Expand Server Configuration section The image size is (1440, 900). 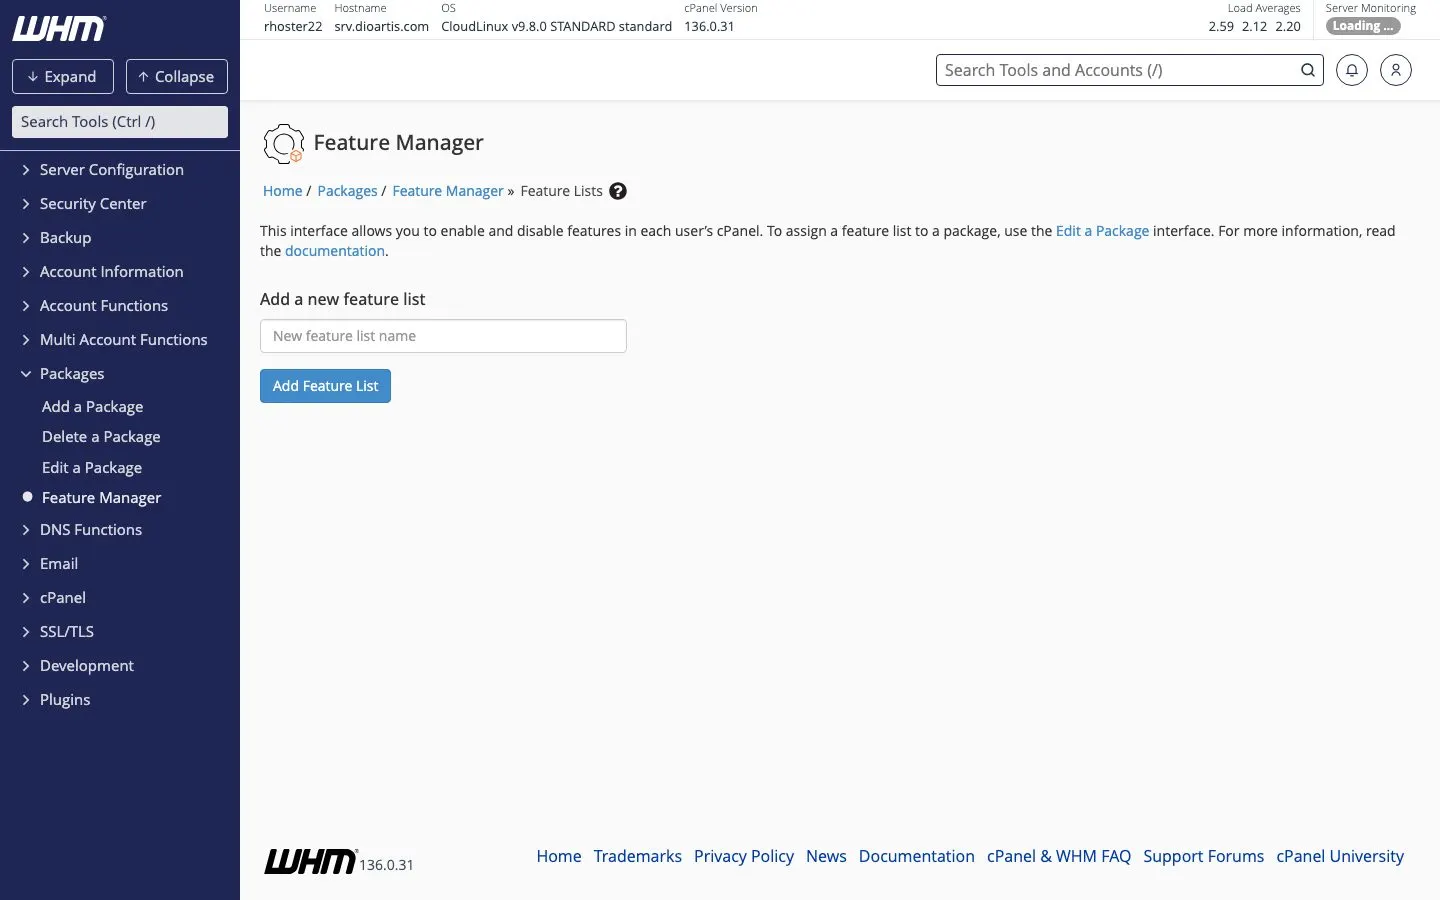(111, 170)
